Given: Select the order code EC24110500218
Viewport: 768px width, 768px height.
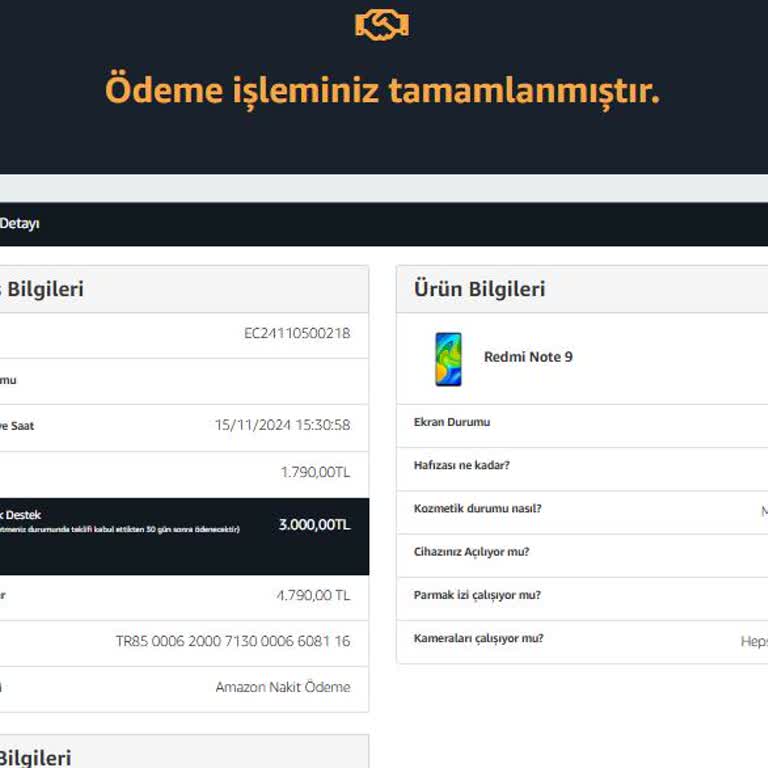Looking at the screenshot, I should (297, 334).
